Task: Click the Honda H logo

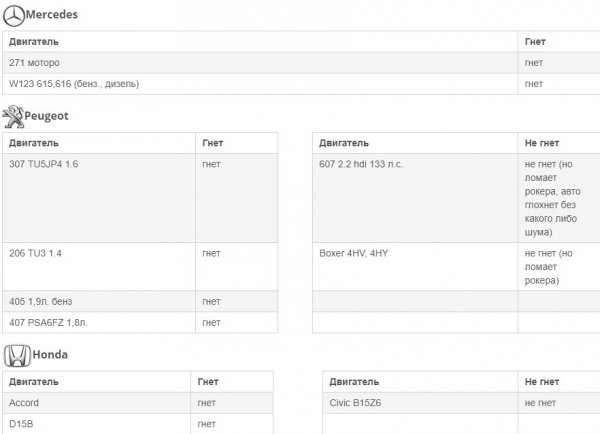Action: point(17,356)
